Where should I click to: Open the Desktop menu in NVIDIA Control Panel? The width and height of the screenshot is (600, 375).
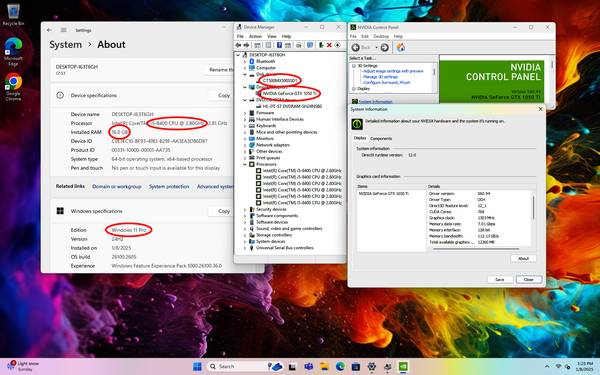(381, 36)
